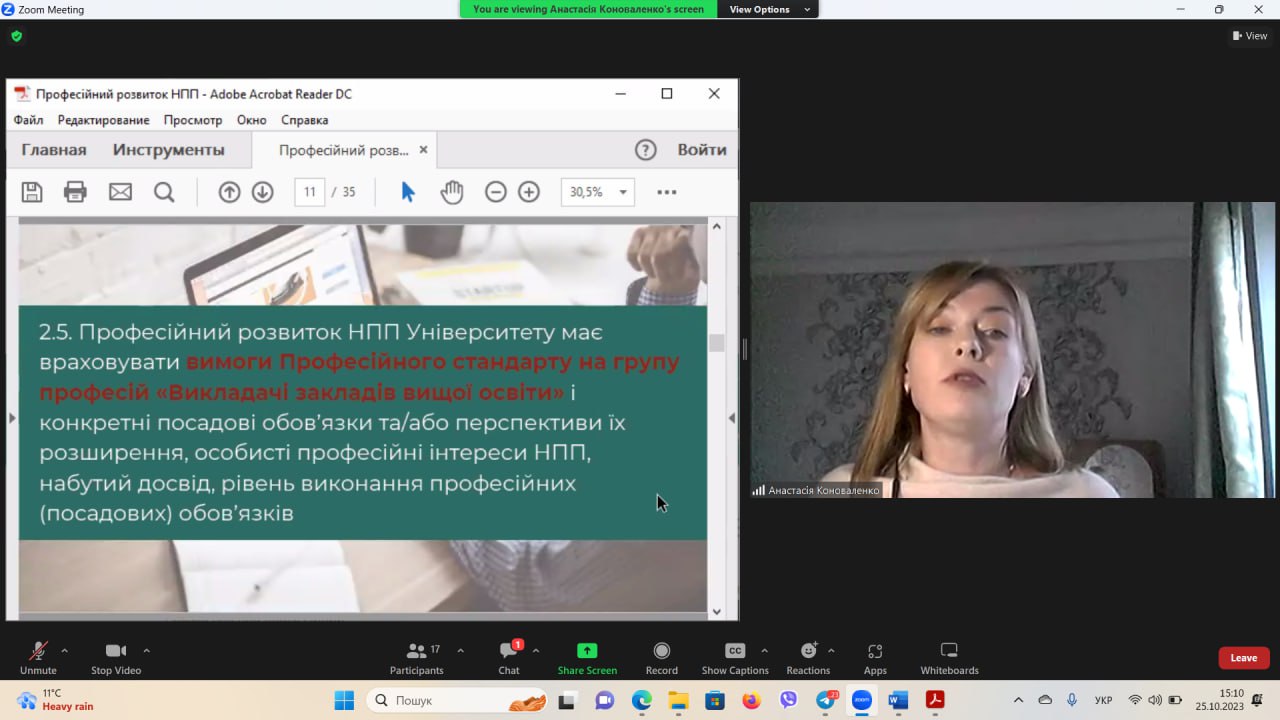
Task: Open the Participants panel
Action: pyautogui.click(x=417, y=658)
